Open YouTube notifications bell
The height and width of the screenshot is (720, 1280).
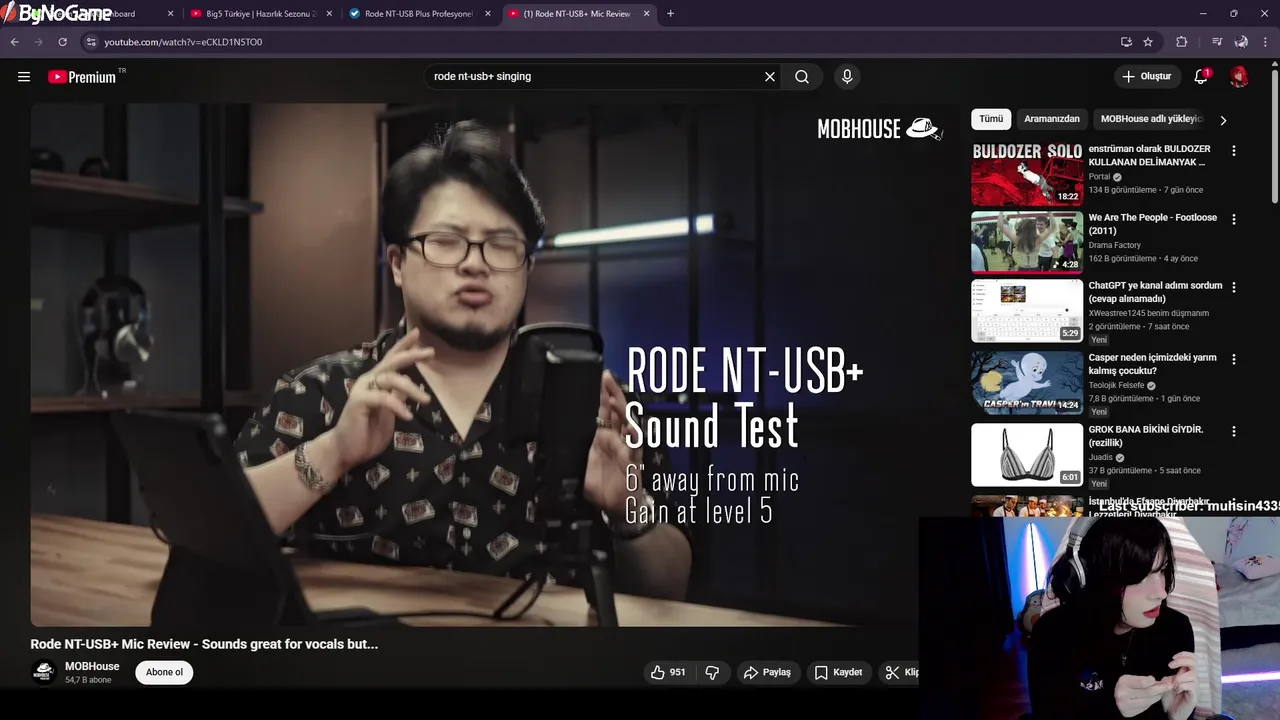click(x=1201, y=77)
